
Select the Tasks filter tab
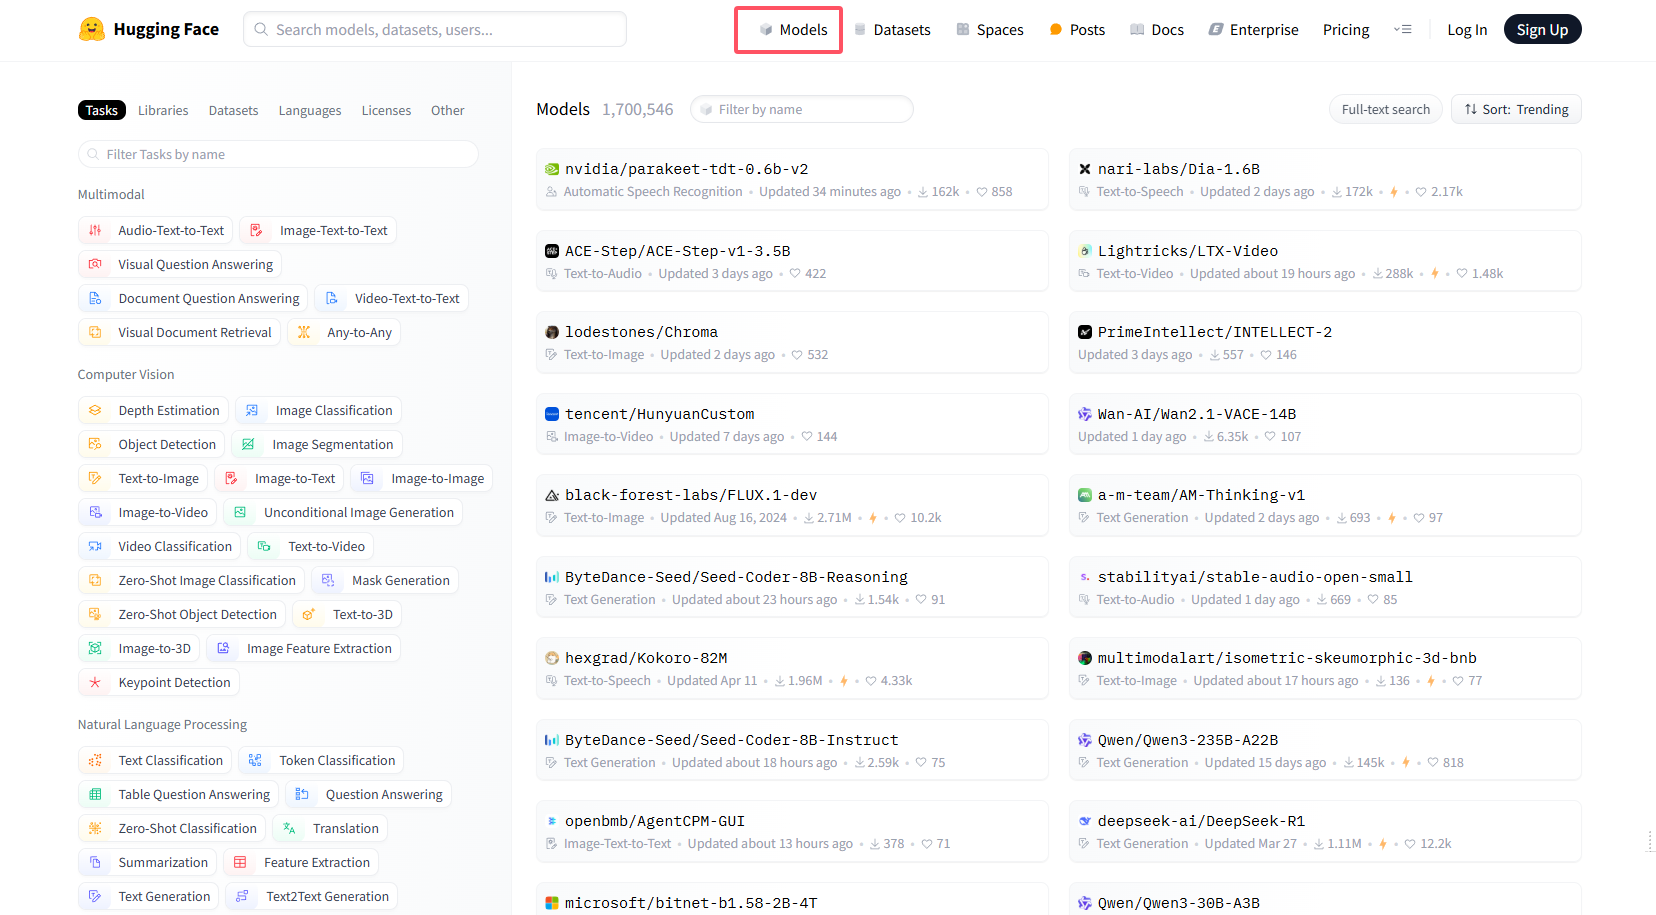click(101, 110)
